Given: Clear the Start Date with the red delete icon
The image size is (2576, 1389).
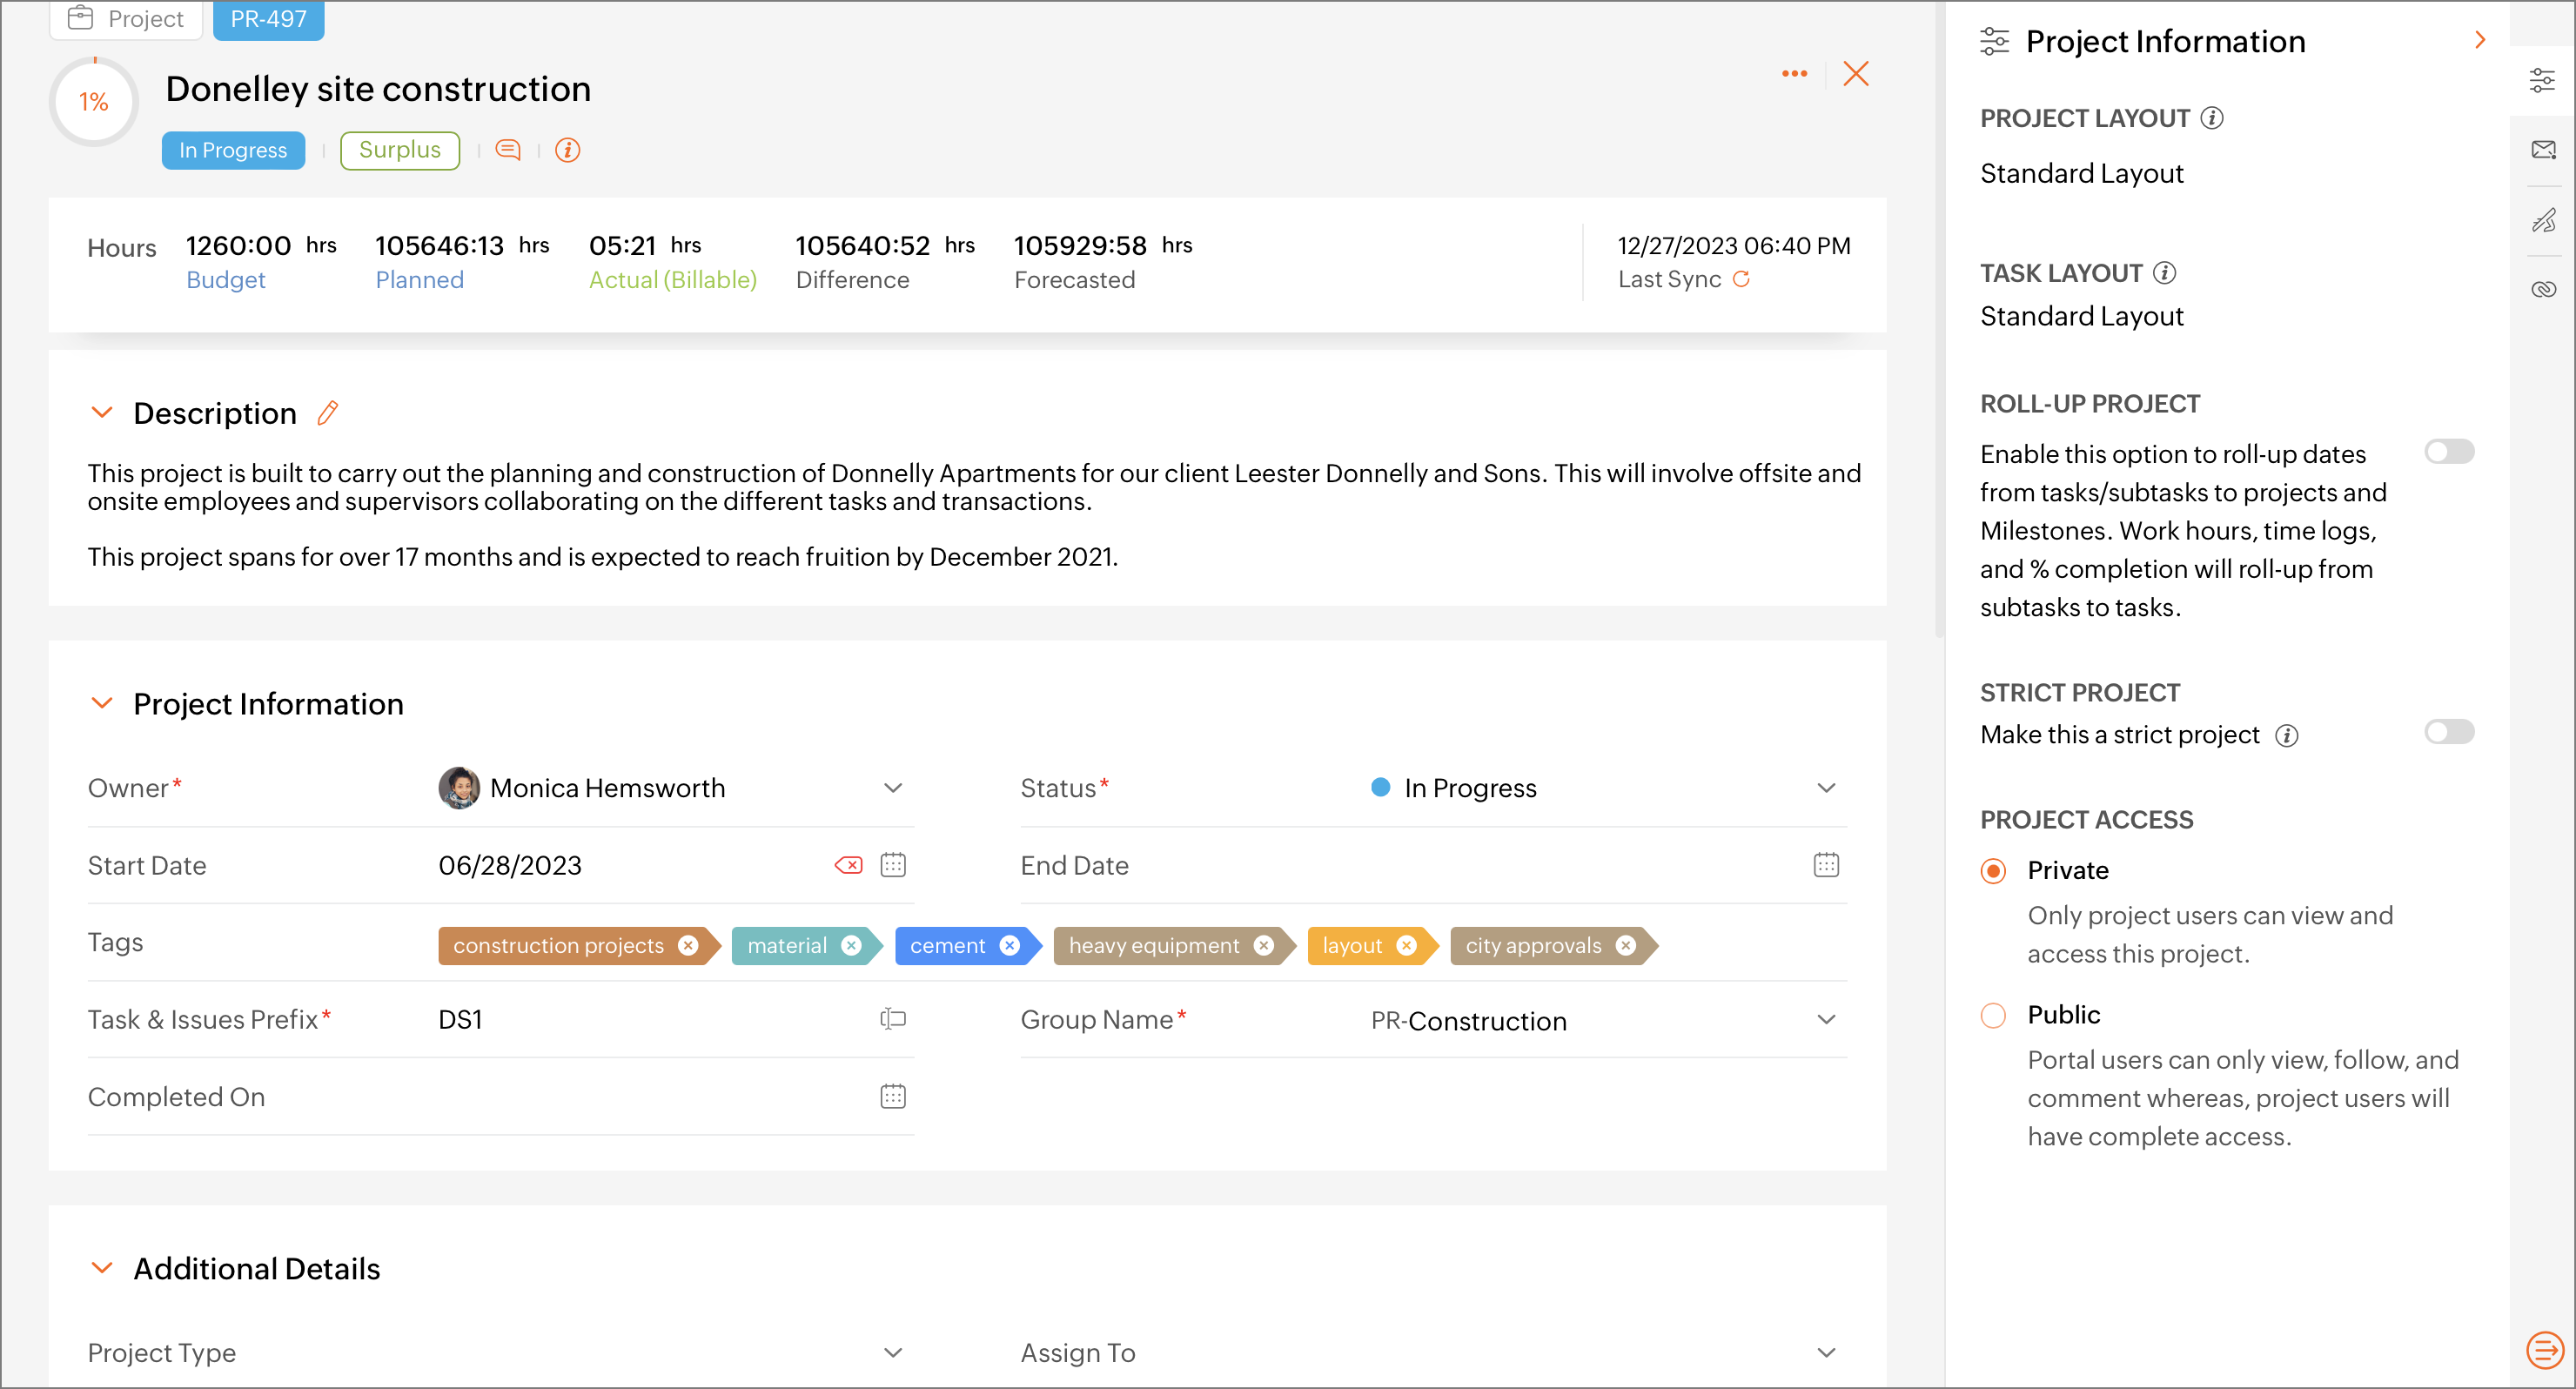Looking at the screenshot, I should click(x=848, y=865).
